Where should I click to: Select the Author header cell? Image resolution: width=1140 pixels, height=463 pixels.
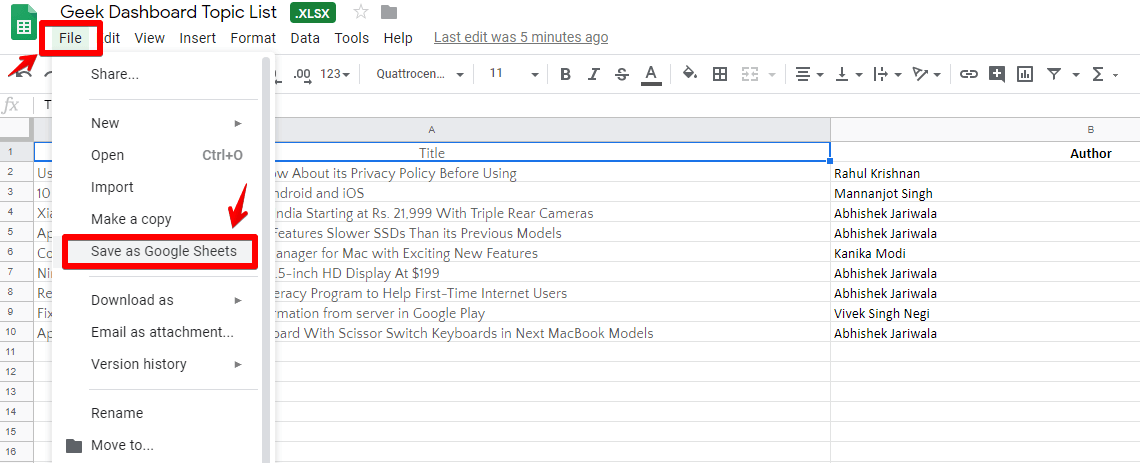tap(985, 153)
